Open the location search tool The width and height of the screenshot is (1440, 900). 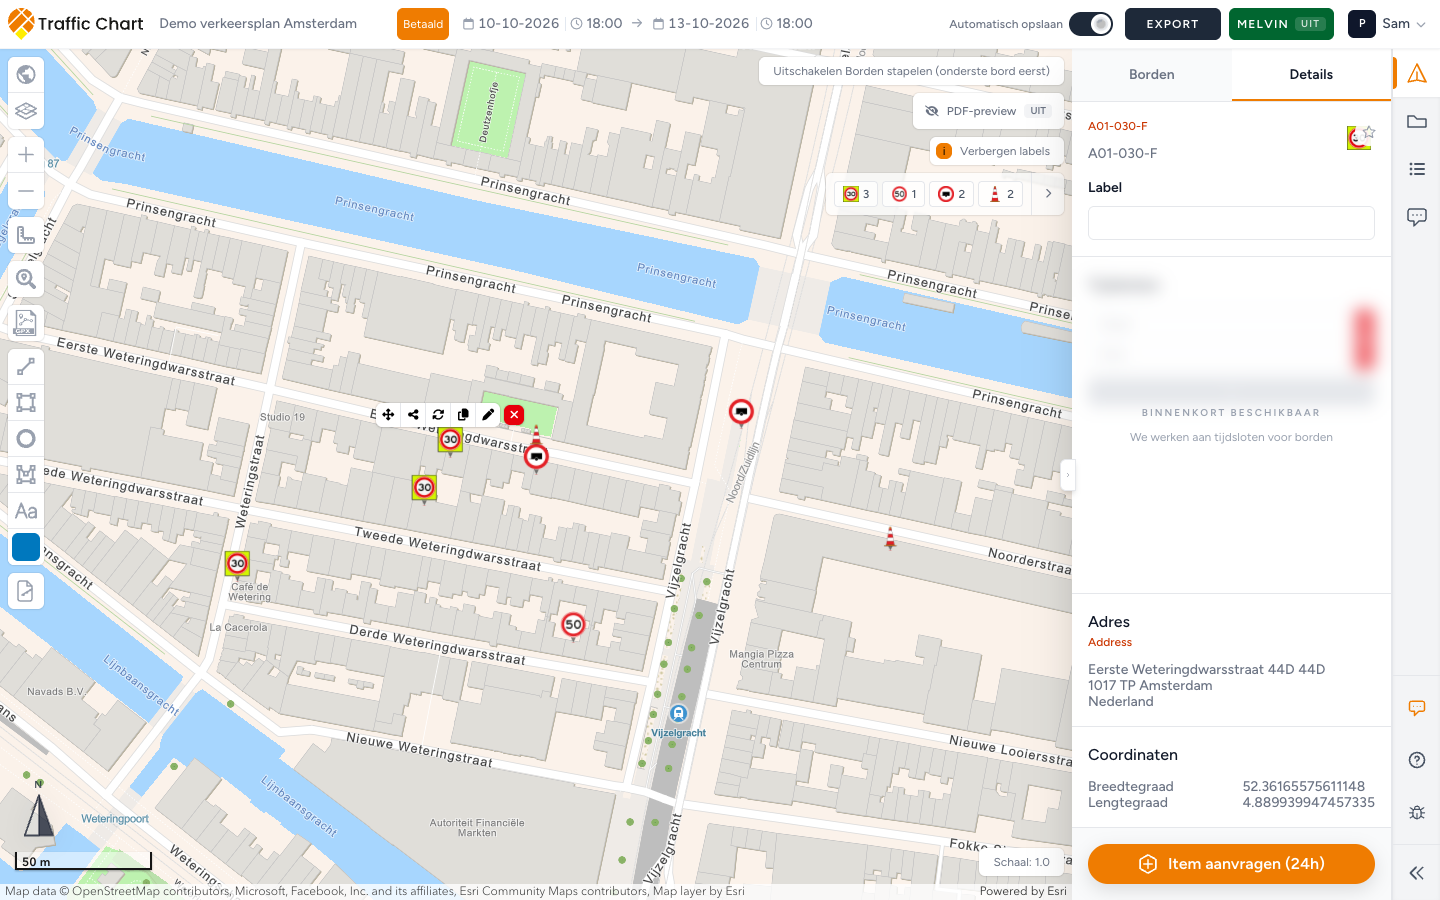point(26,279)
